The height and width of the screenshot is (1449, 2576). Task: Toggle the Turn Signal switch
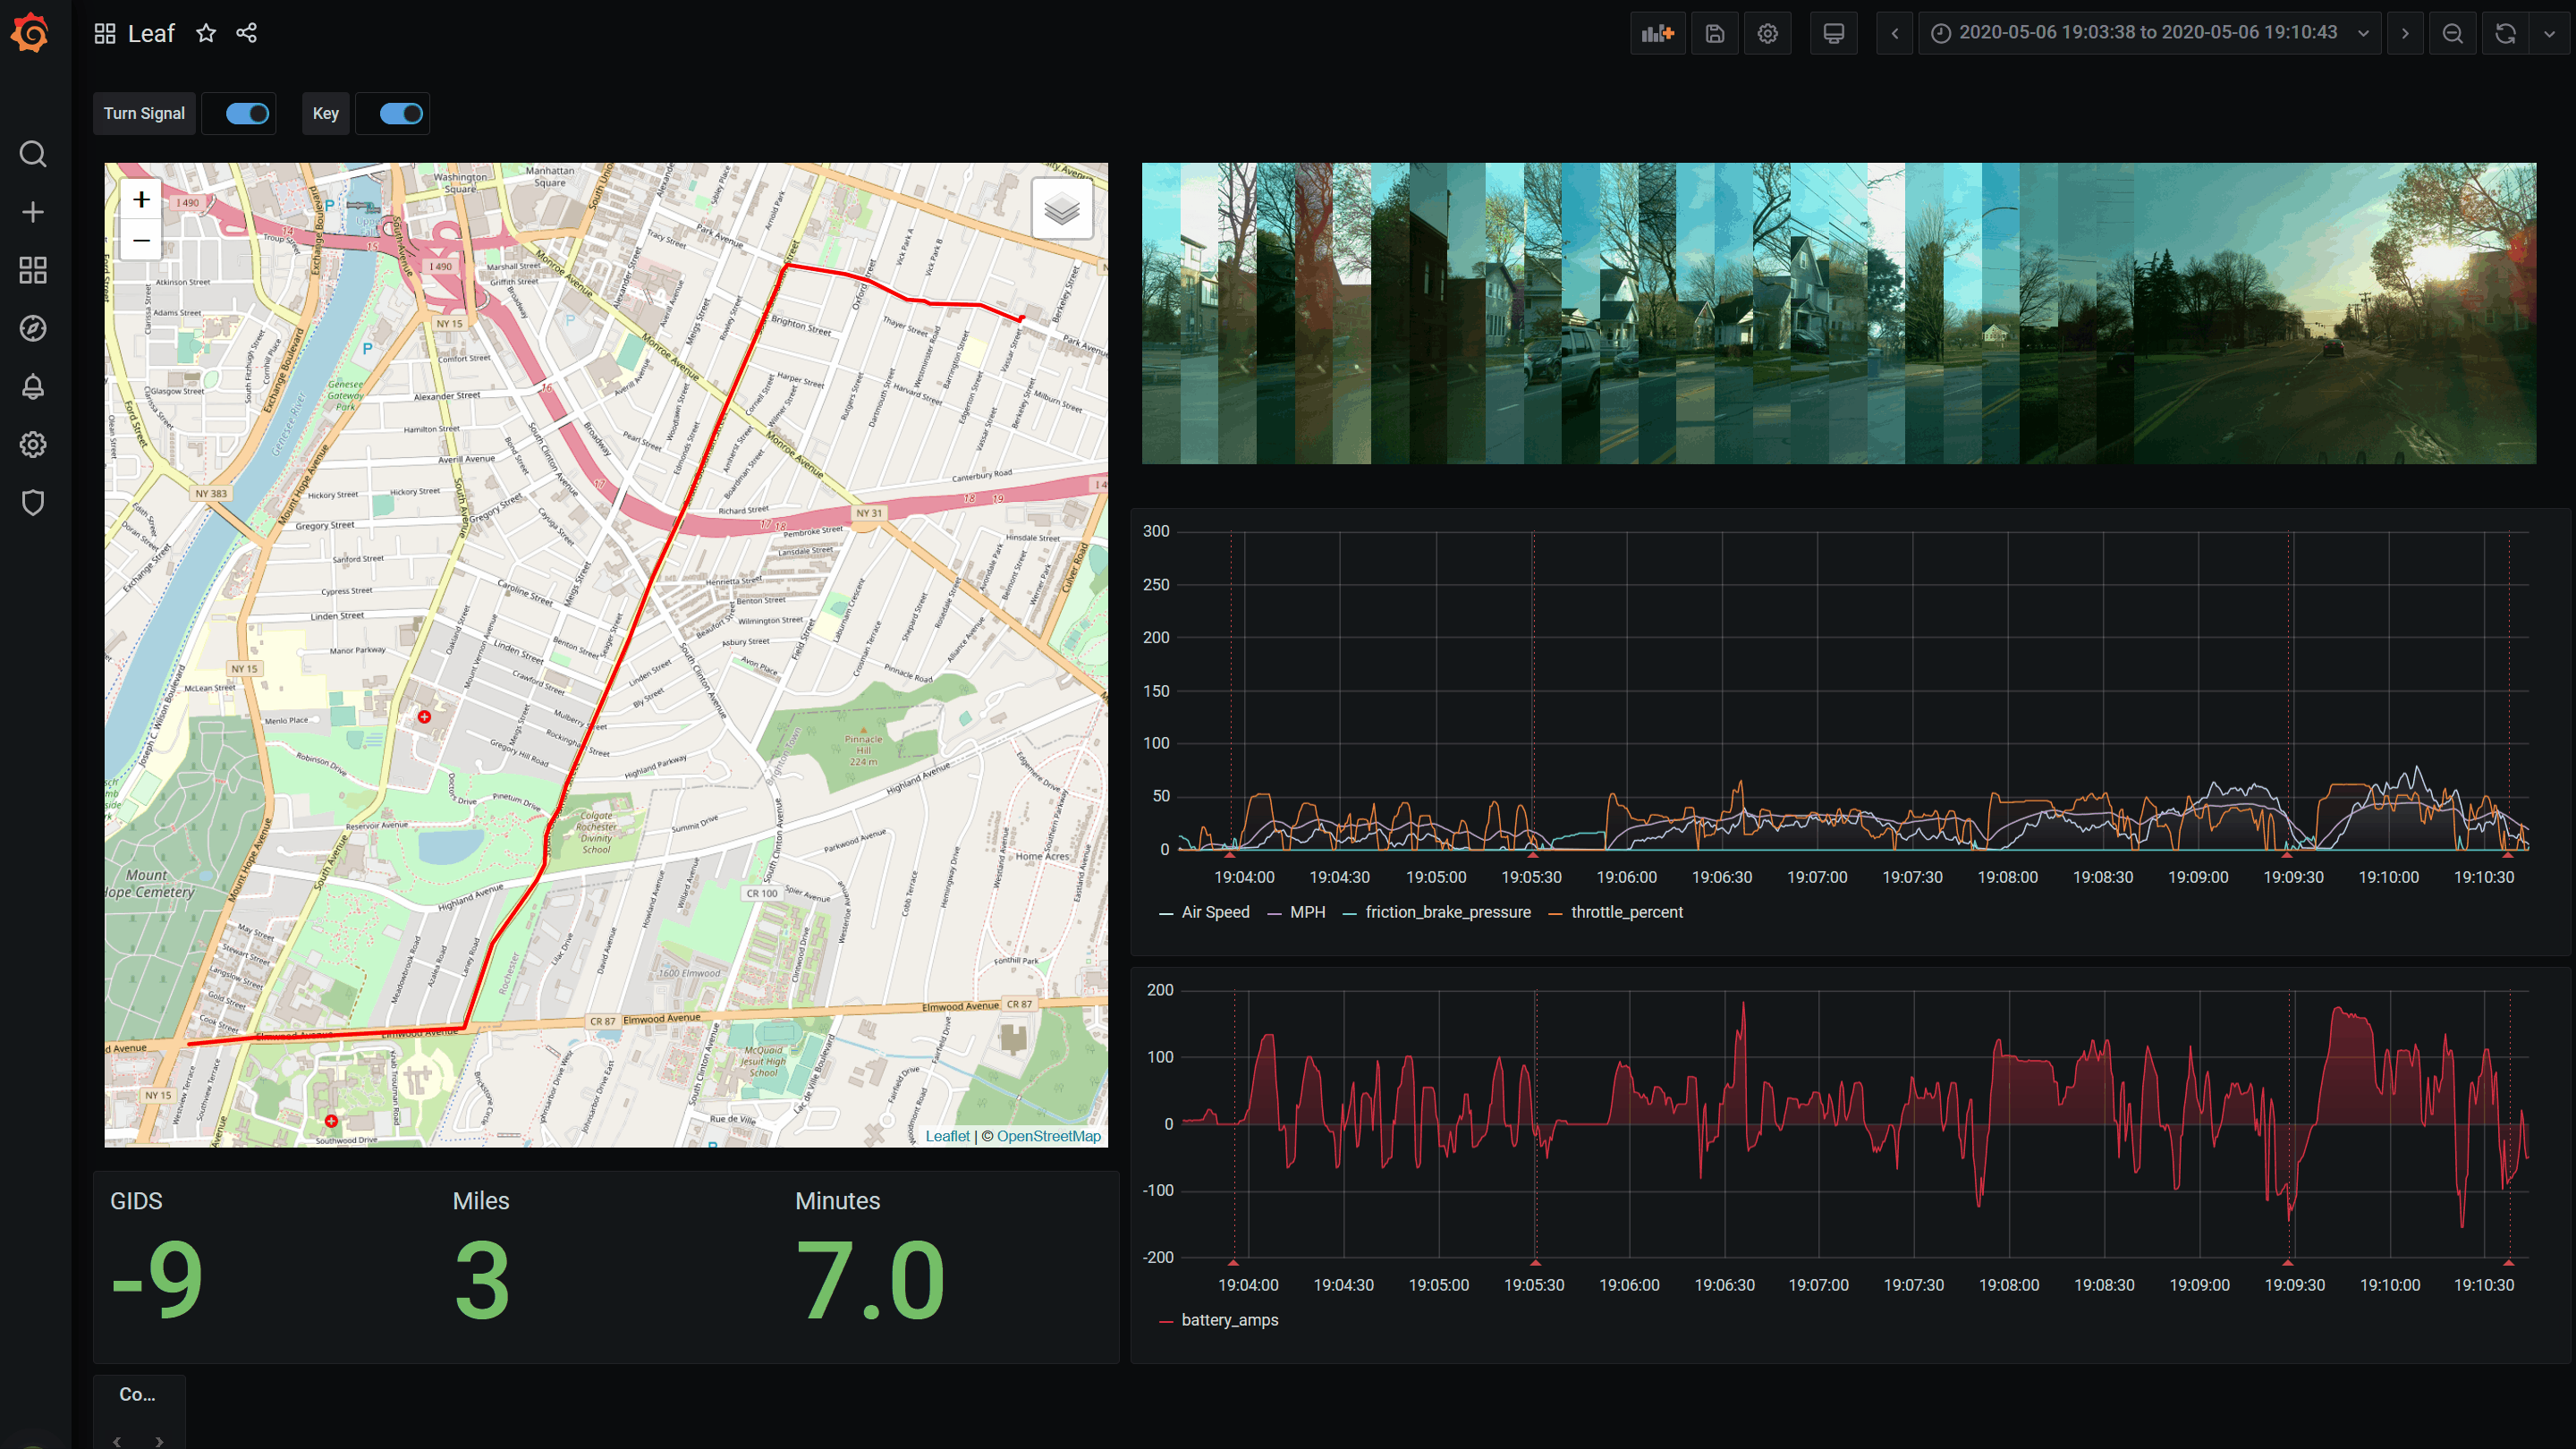pos(247,113)
